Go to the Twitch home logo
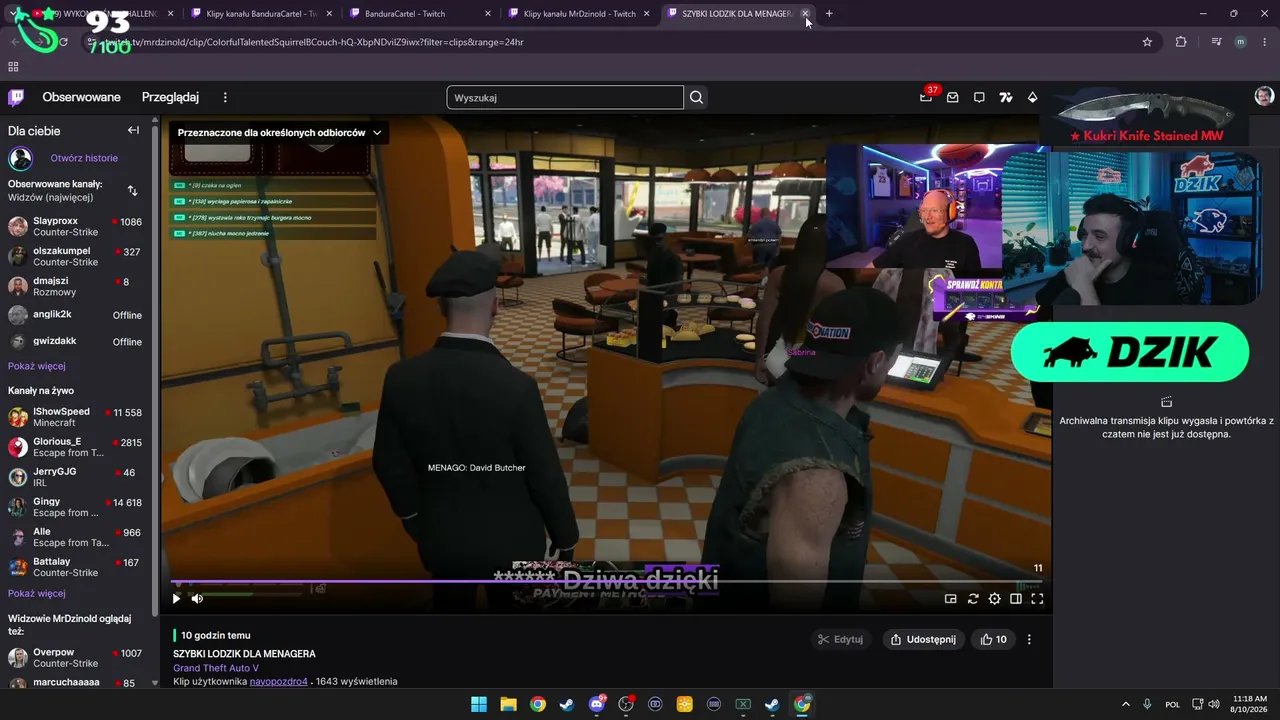Image resolution: width=1280 pixels, height=720 pixels. point(16,97)
